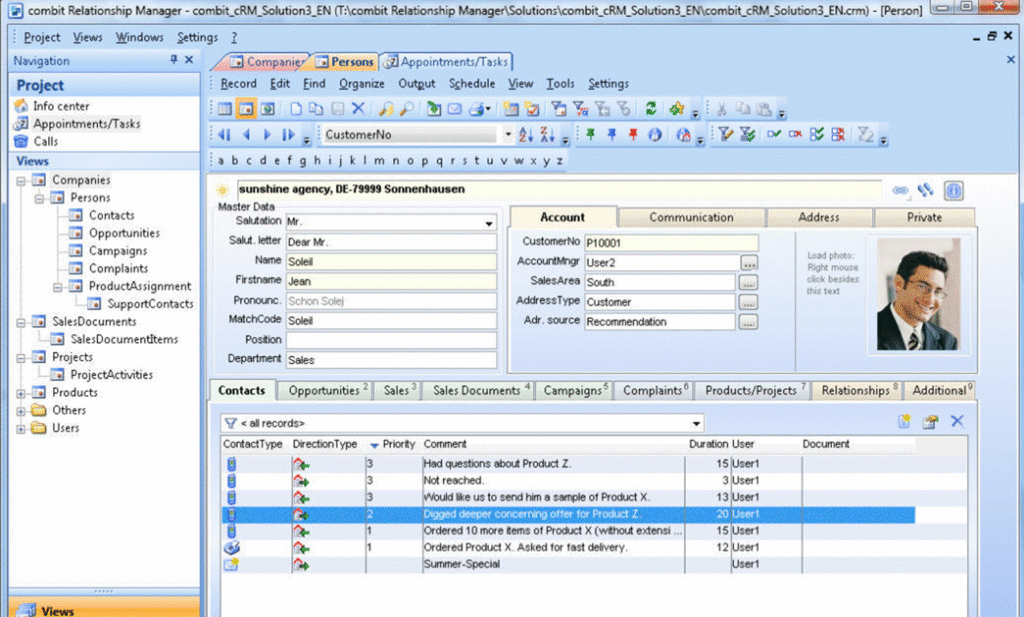The height and width of the screenshot is (617, 1024).
Task: Click the filter with pencil icon
Action: click(726, 135)
